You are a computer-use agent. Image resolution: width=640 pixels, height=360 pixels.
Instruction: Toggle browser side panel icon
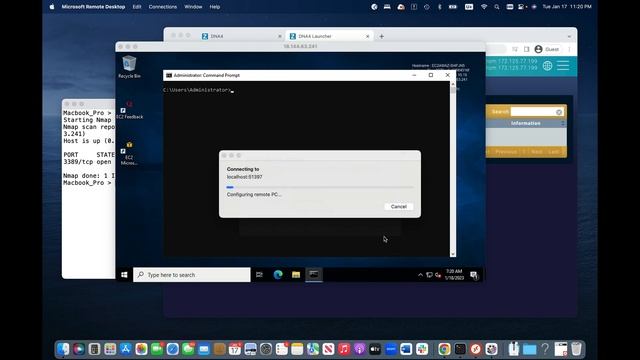click(x=527, y=49)
